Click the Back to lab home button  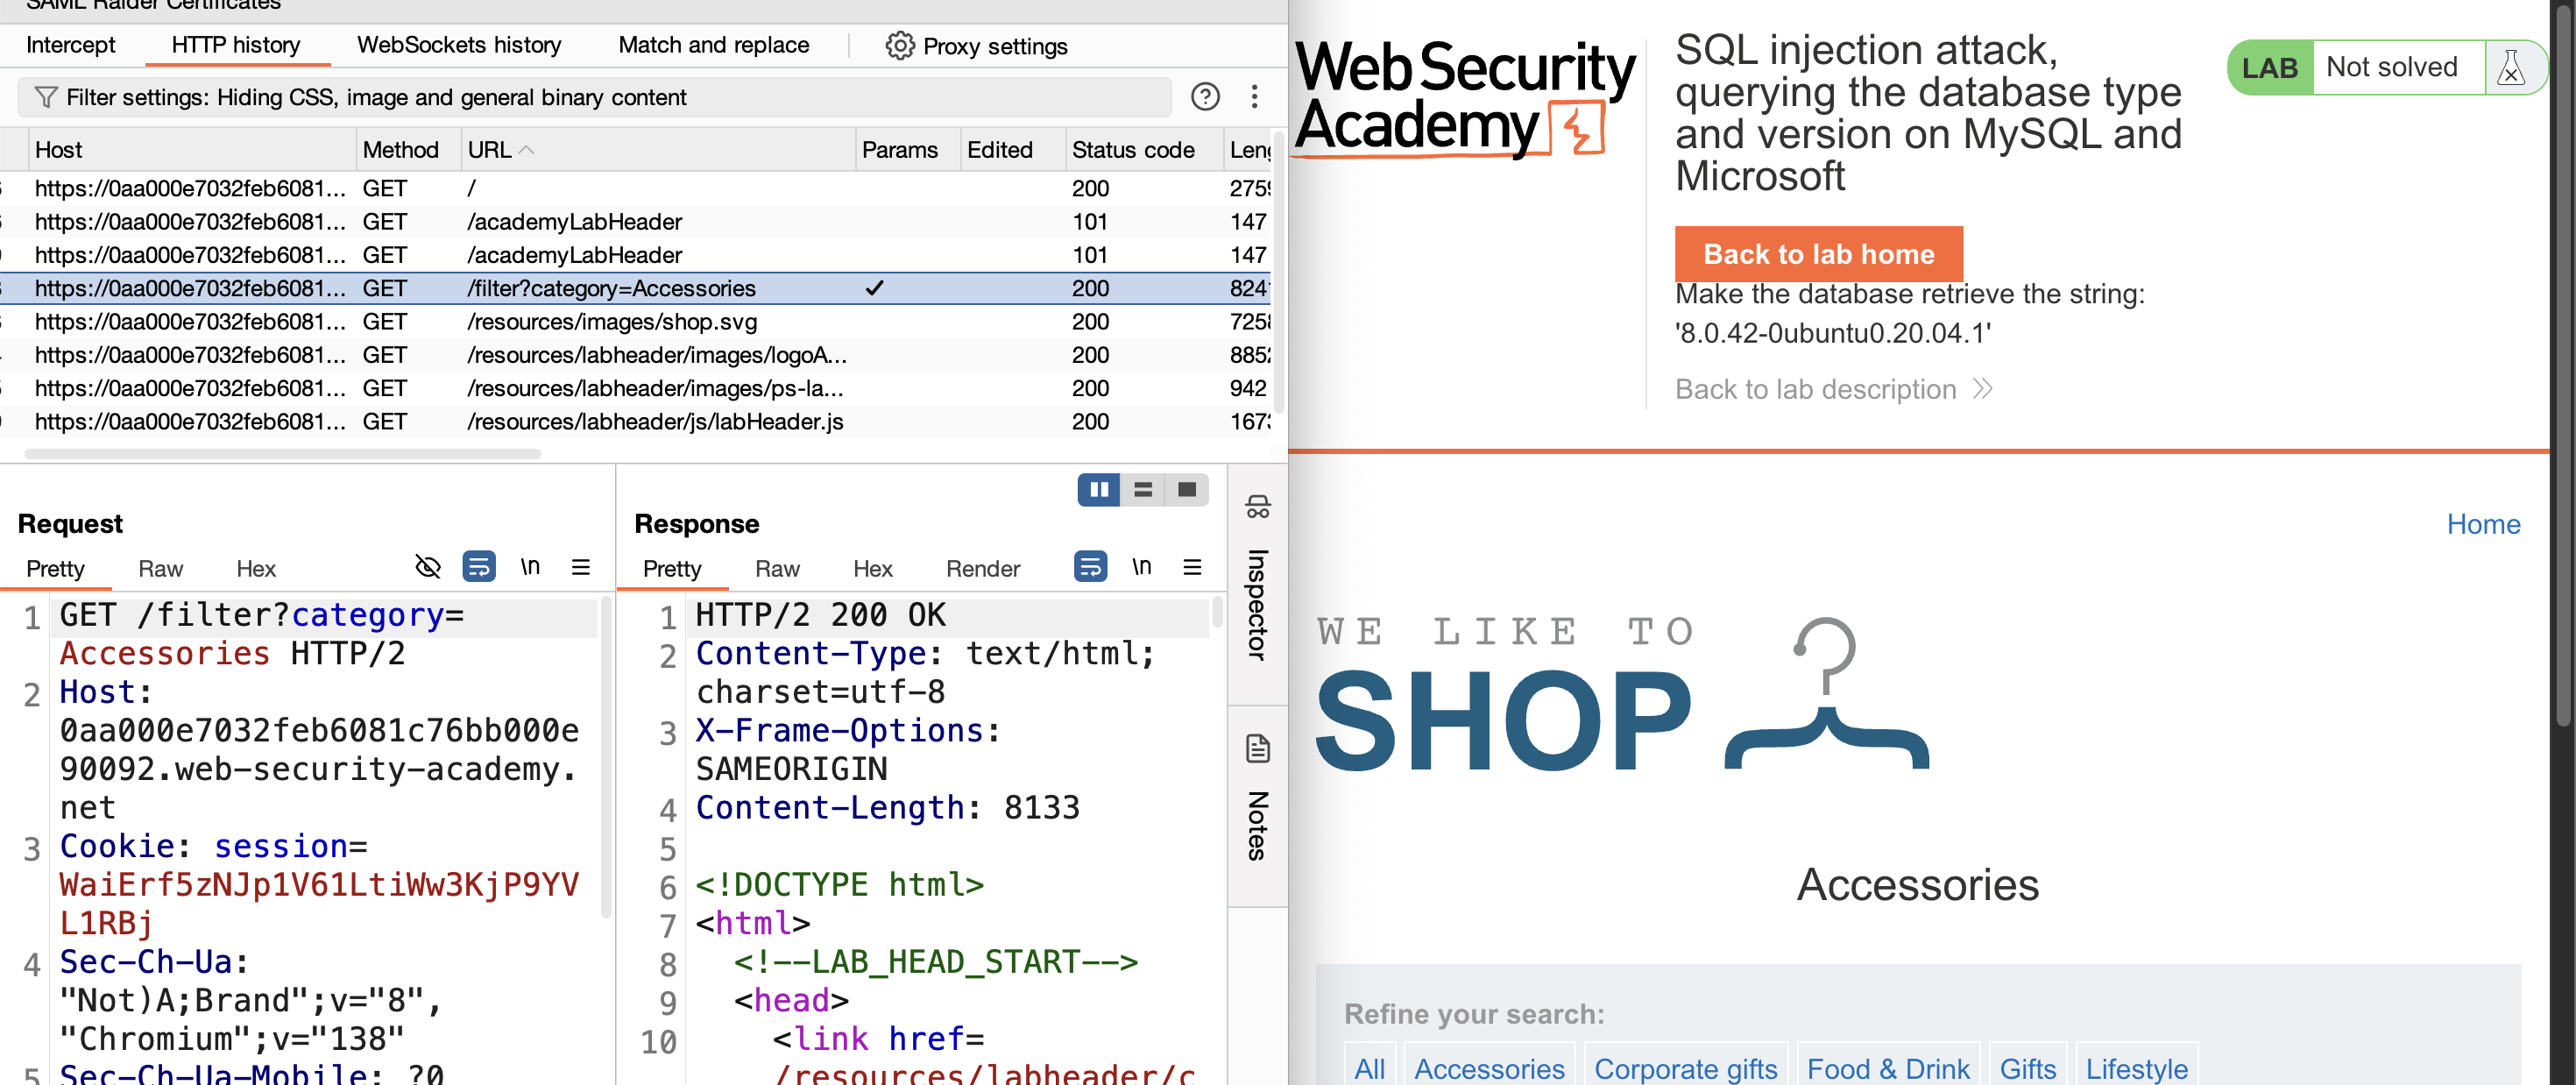(x=1818, y=254)
